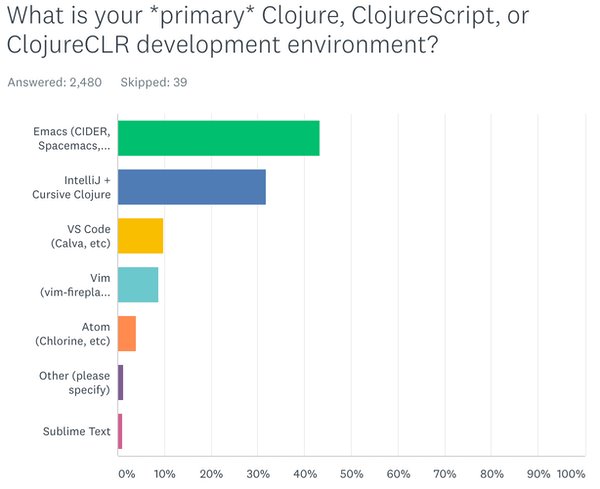The height and width of the screenshot is (489, 600).
Task: Click the 100% axis tick label
Action: tap(571, 473)
